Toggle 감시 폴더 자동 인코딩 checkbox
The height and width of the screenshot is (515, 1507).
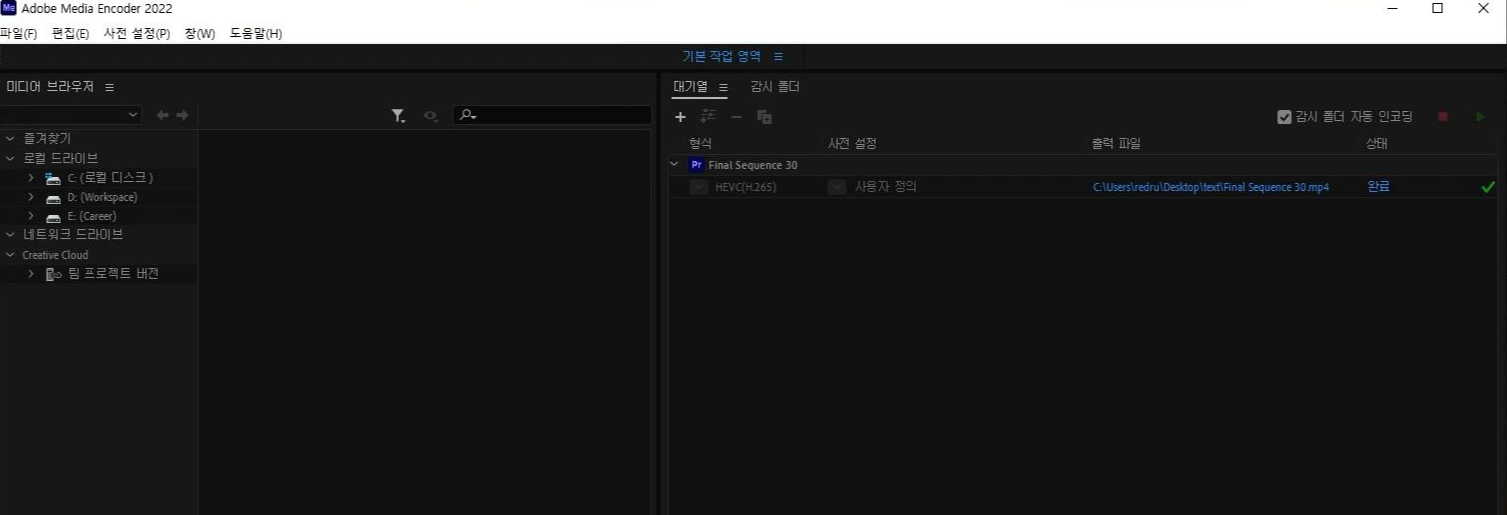tap(1285, 117)
